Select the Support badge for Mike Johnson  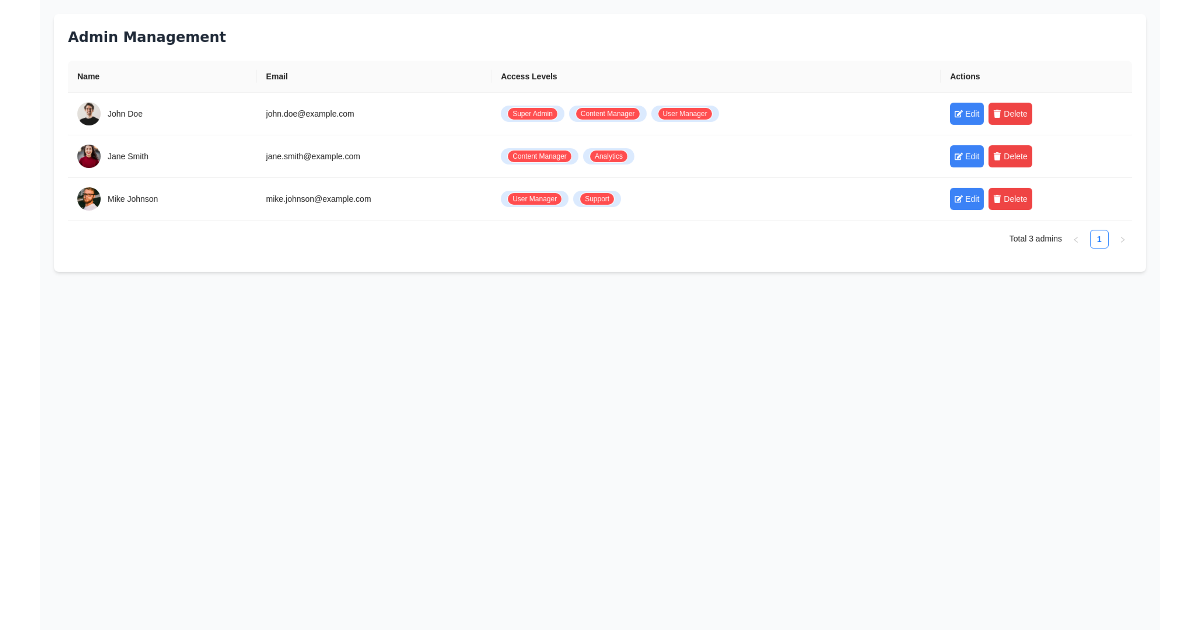click(x=597, y=198)
